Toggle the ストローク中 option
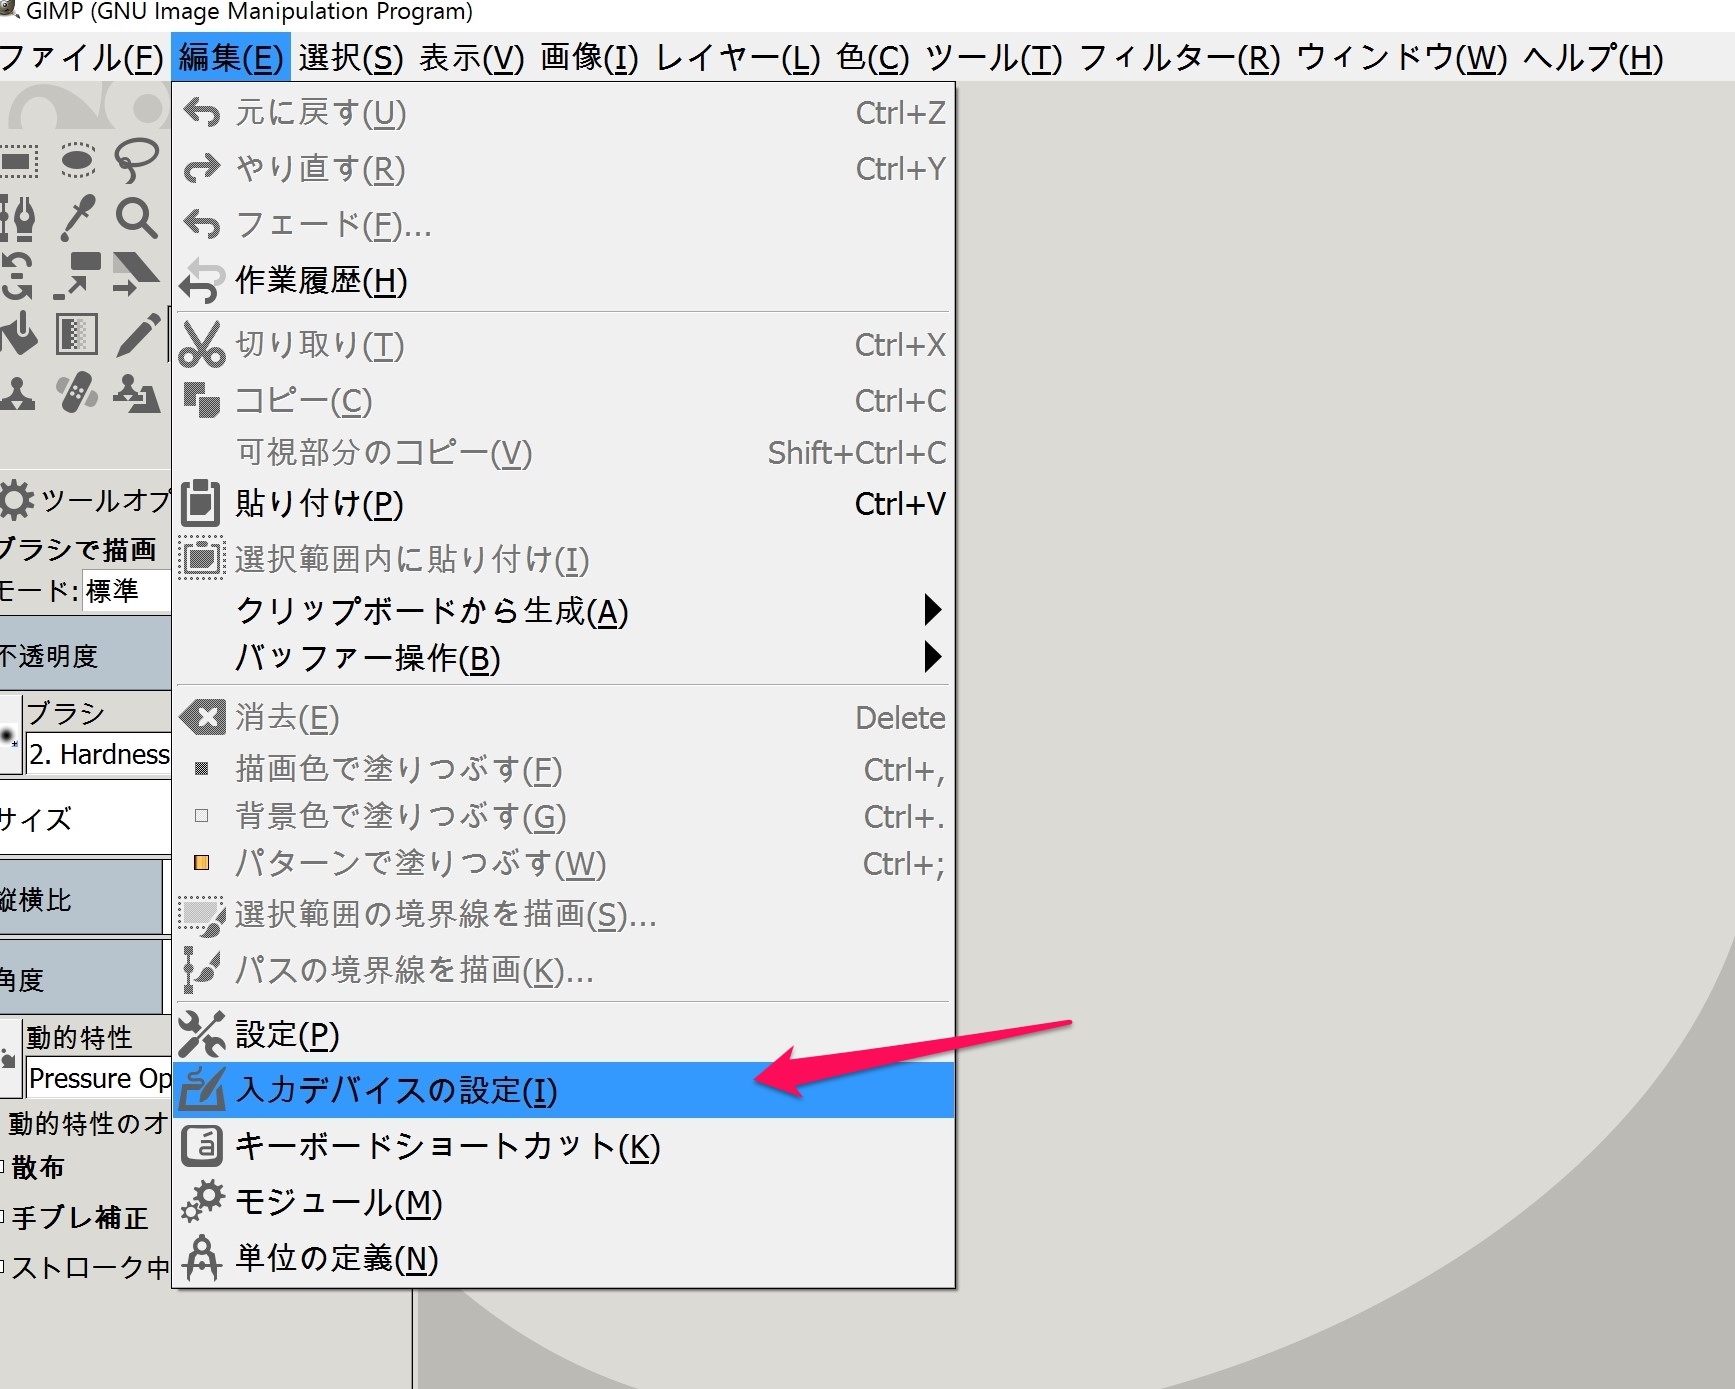 click(7, 1268)
